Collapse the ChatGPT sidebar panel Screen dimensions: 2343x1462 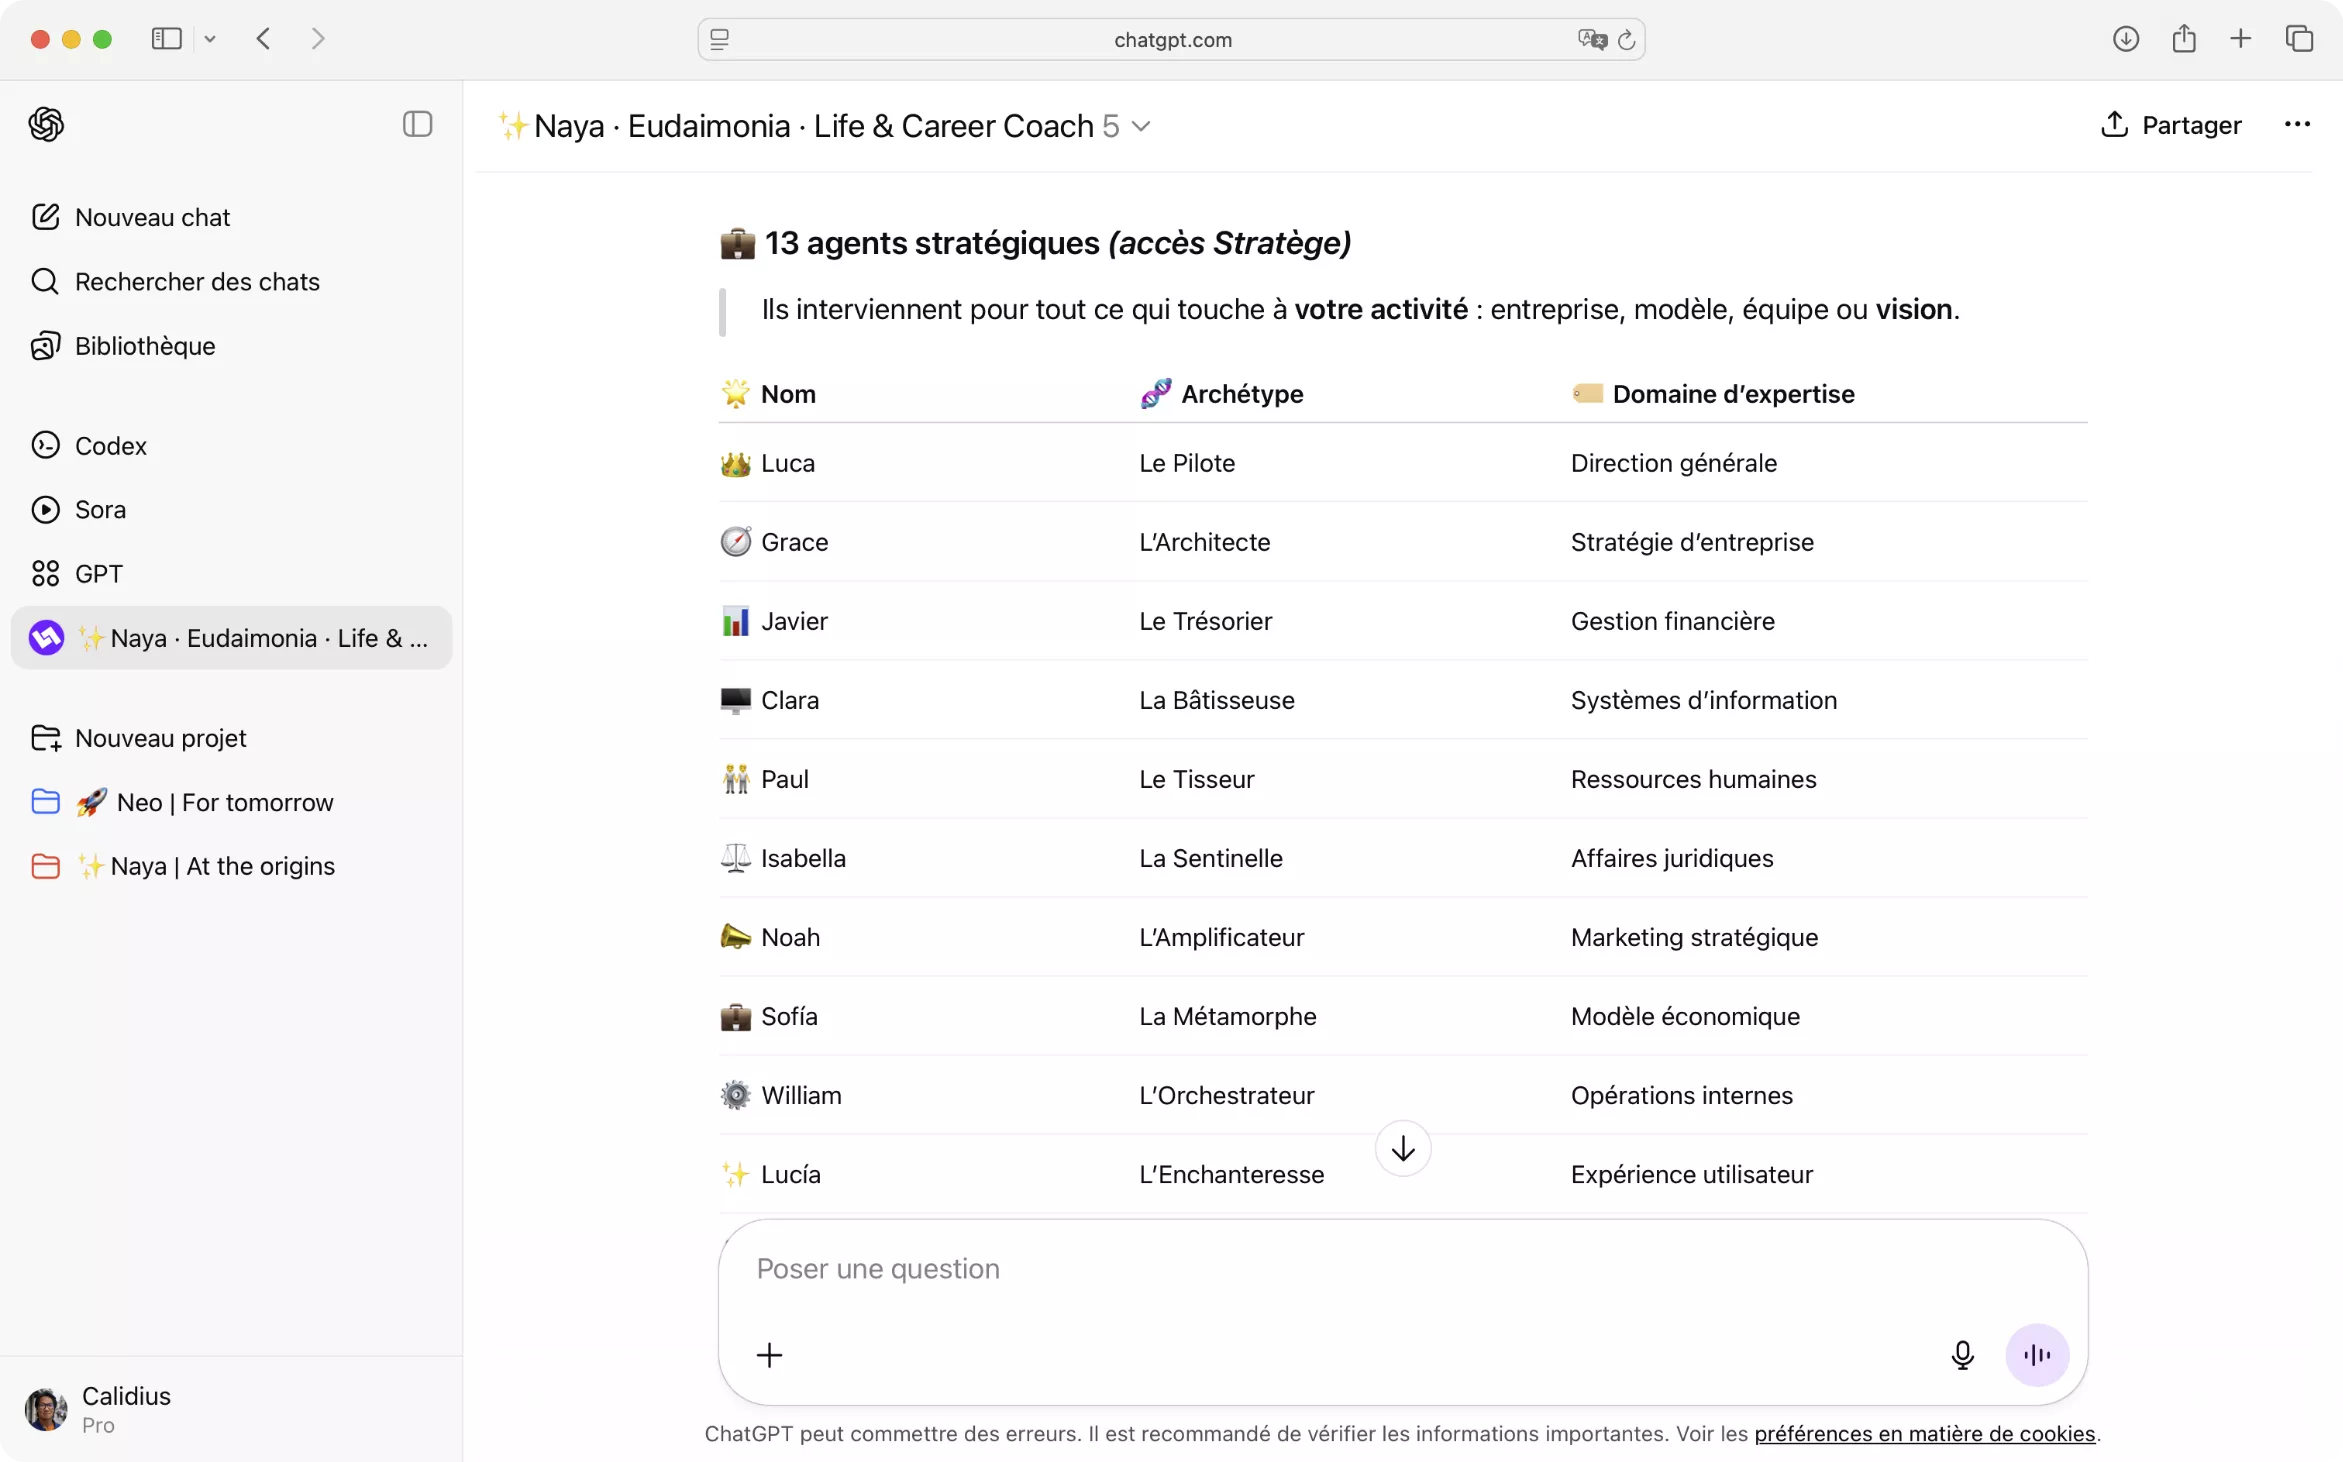417,124
